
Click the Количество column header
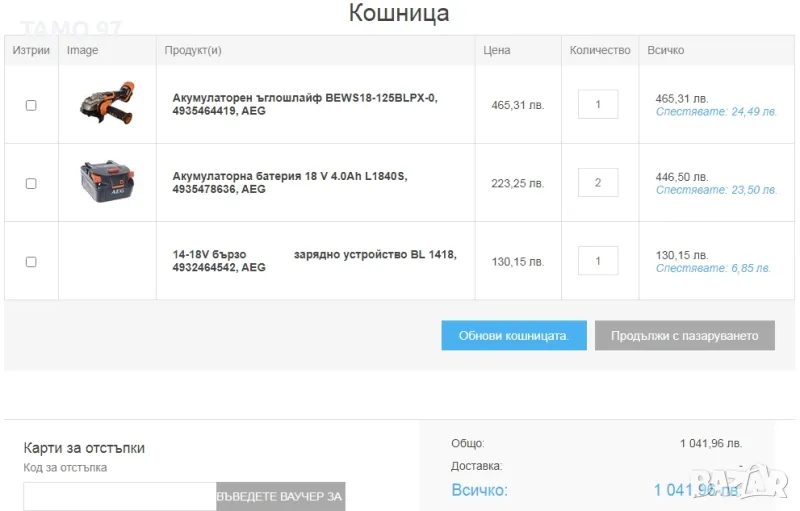coord(600,50)
